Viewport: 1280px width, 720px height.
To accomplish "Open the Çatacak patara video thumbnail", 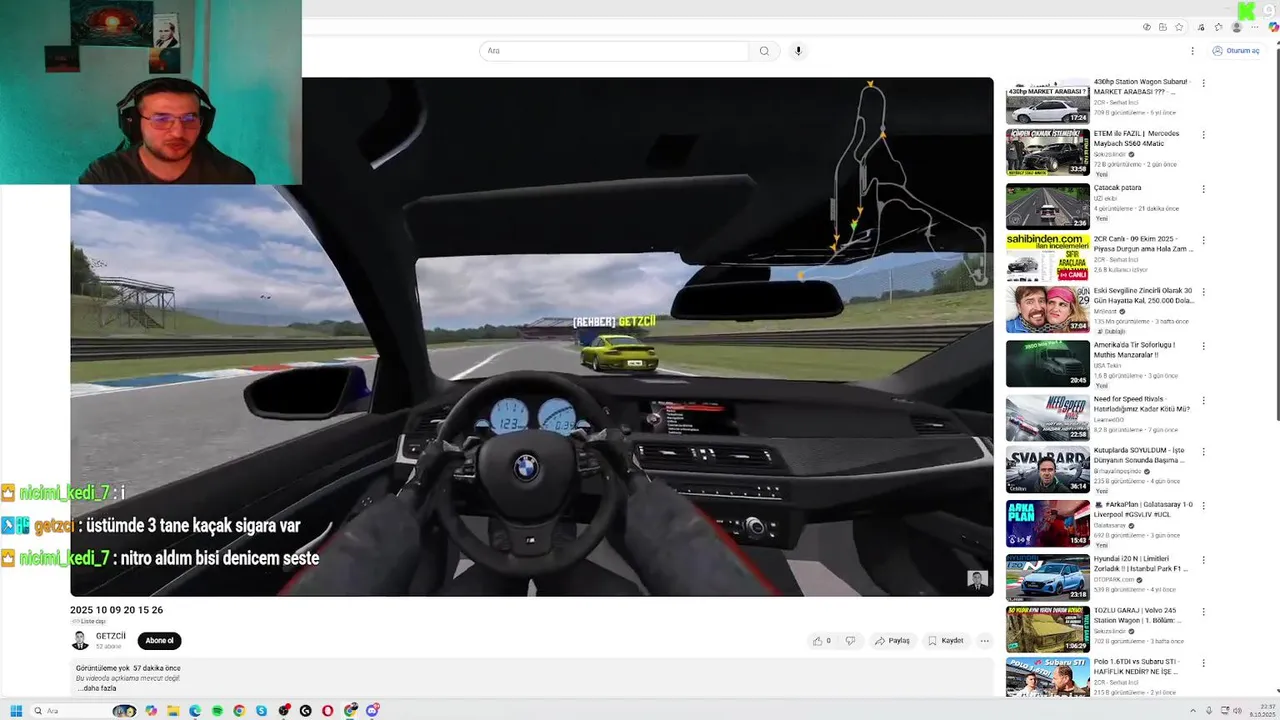I will click(1048, 207).
